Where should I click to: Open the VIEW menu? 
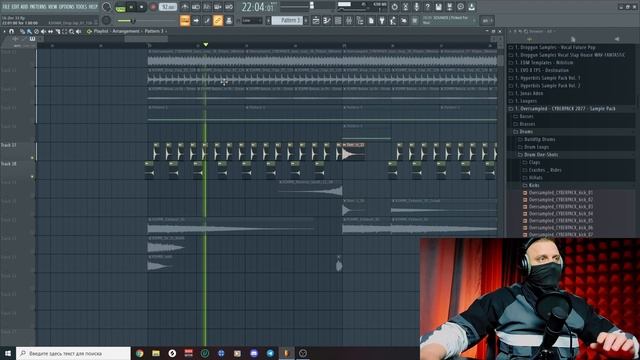(53, 7)
